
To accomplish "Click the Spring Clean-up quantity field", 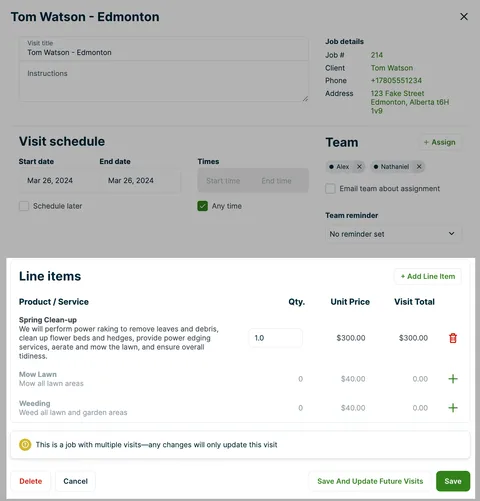I will click(276, 338).
